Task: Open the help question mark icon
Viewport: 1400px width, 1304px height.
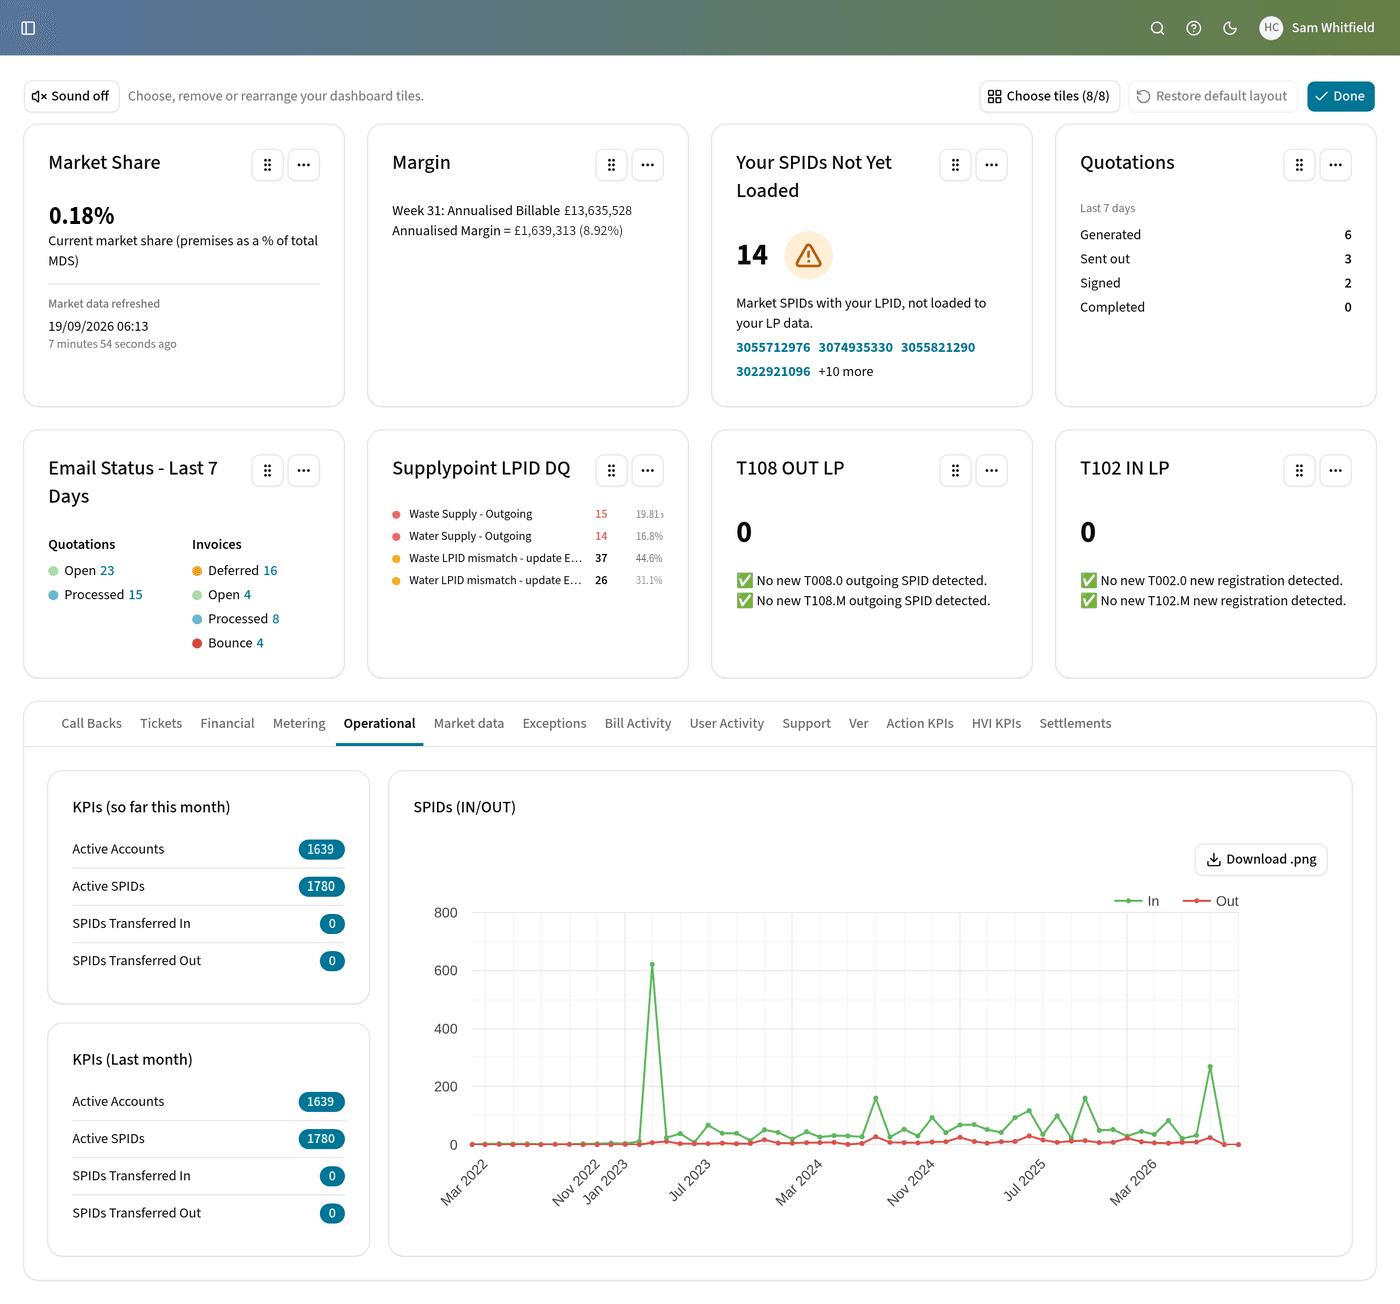Action: click(1193, 28)
